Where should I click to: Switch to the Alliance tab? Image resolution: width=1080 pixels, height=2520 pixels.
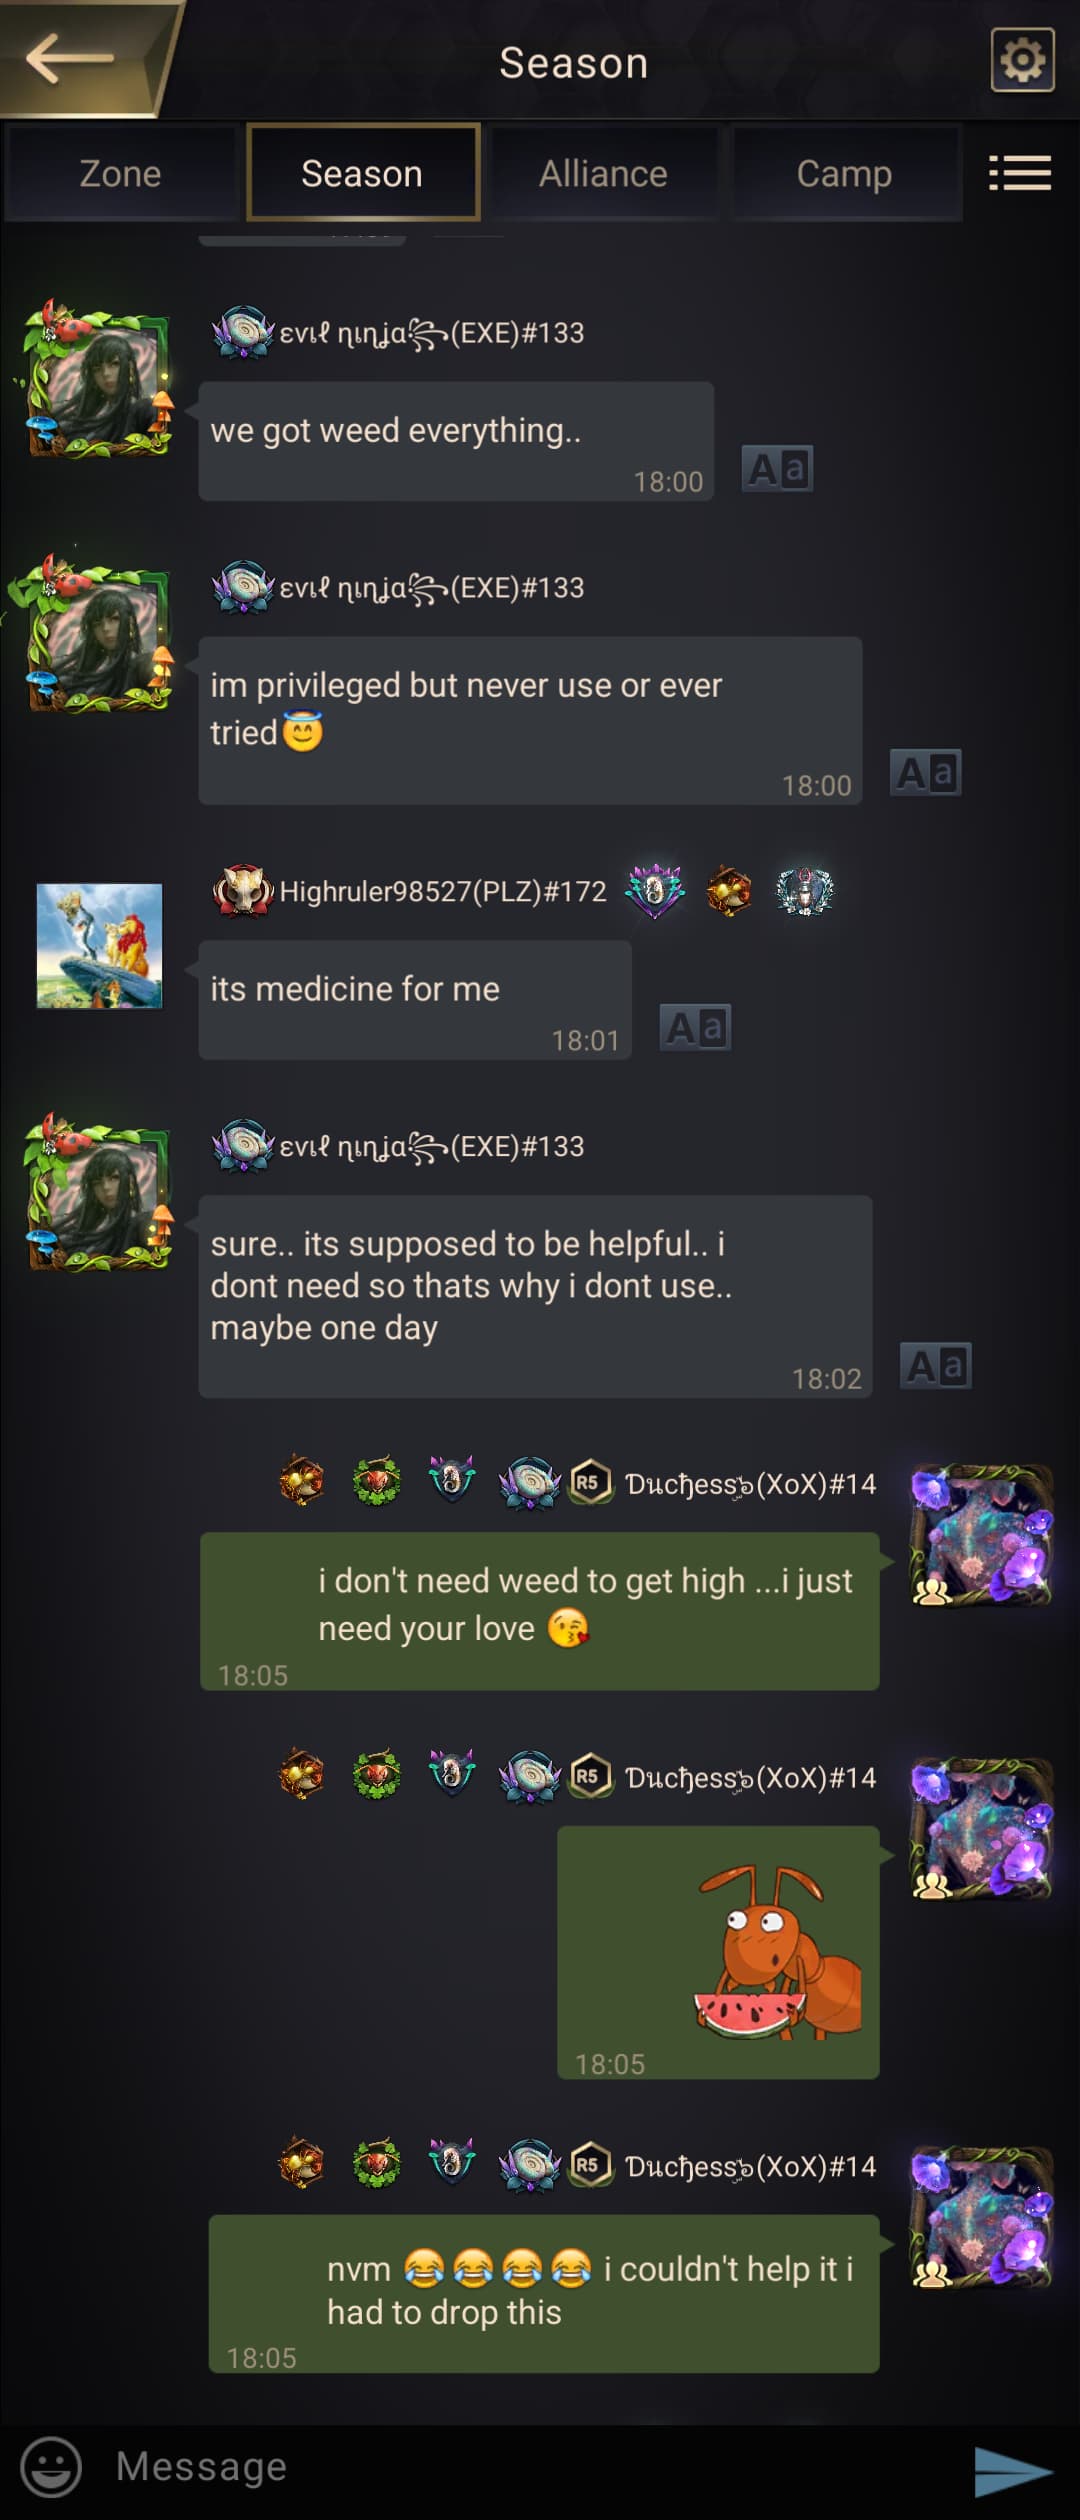(x=603, y=173)
